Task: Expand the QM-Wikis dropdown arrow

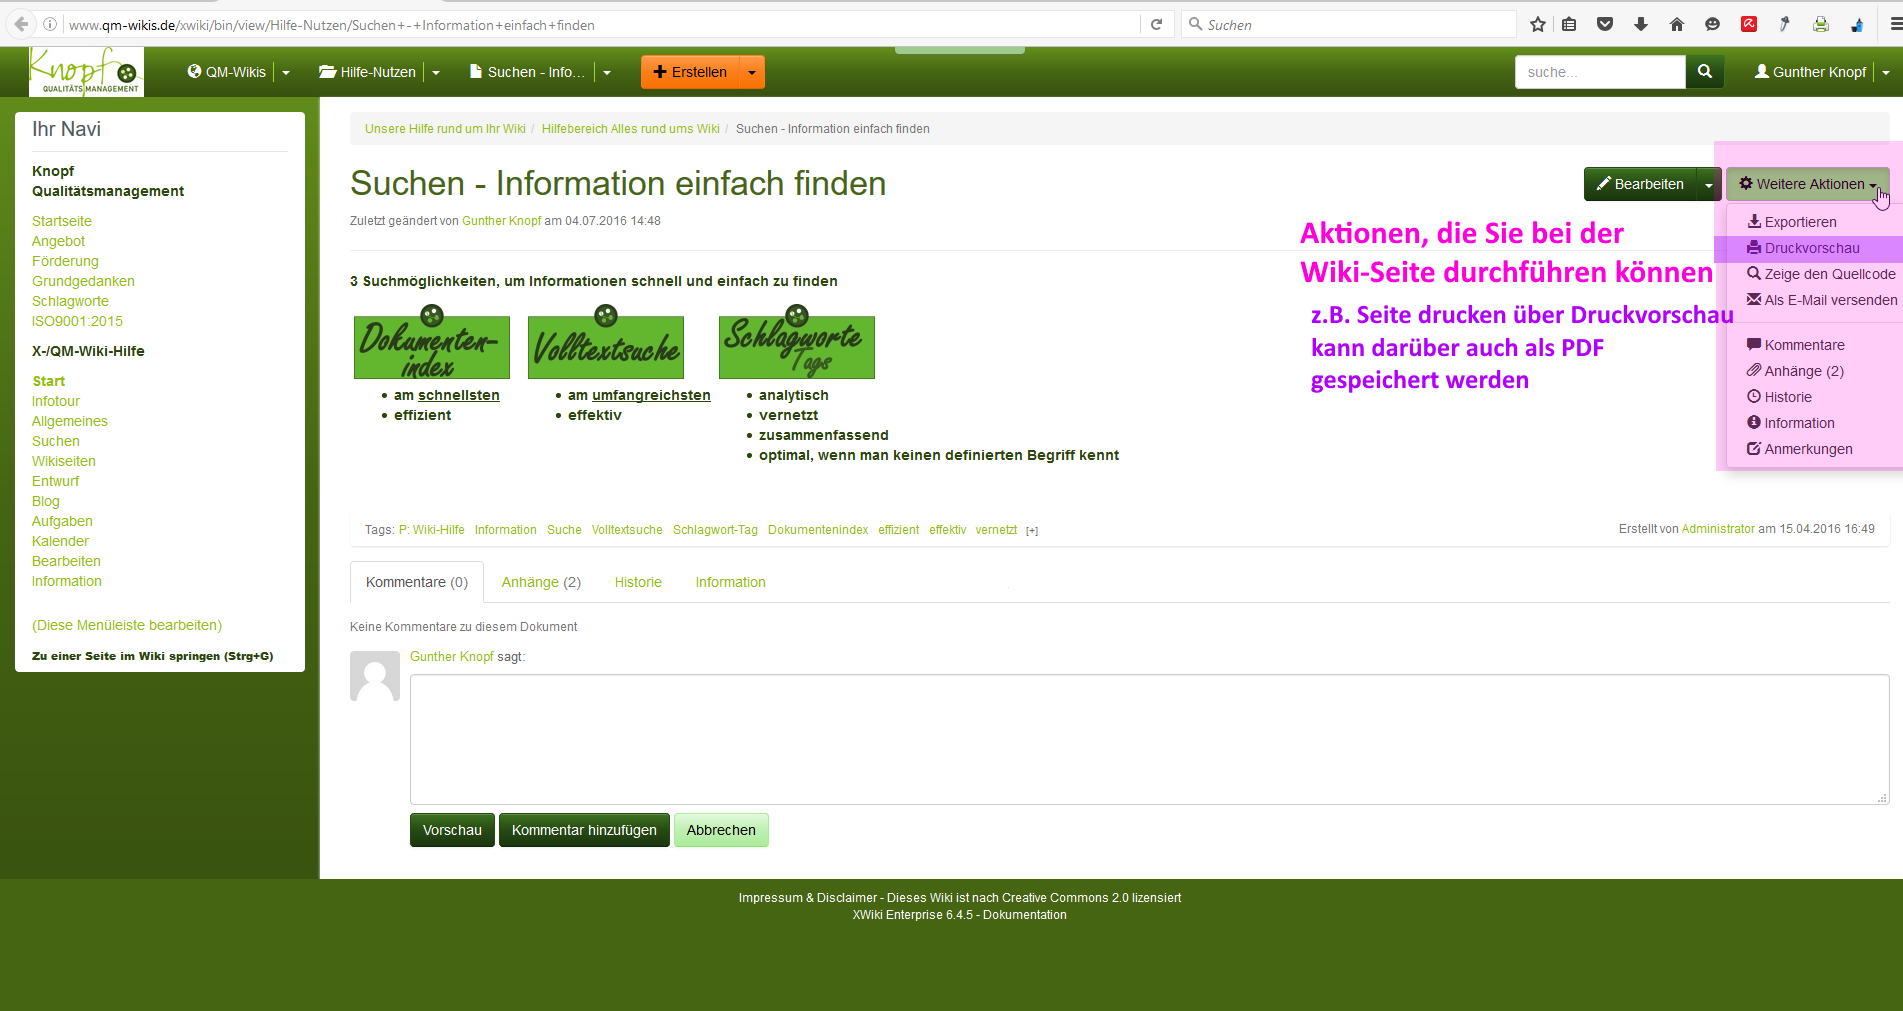Action: coord(286,72)
